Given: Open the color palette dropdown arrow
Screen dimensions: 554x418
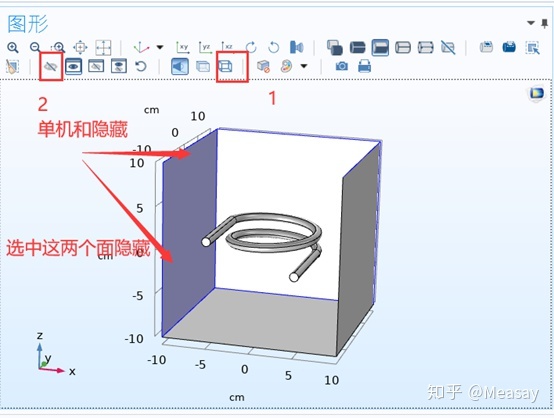Looking at the screenshot, I should [x=304, y=66].
